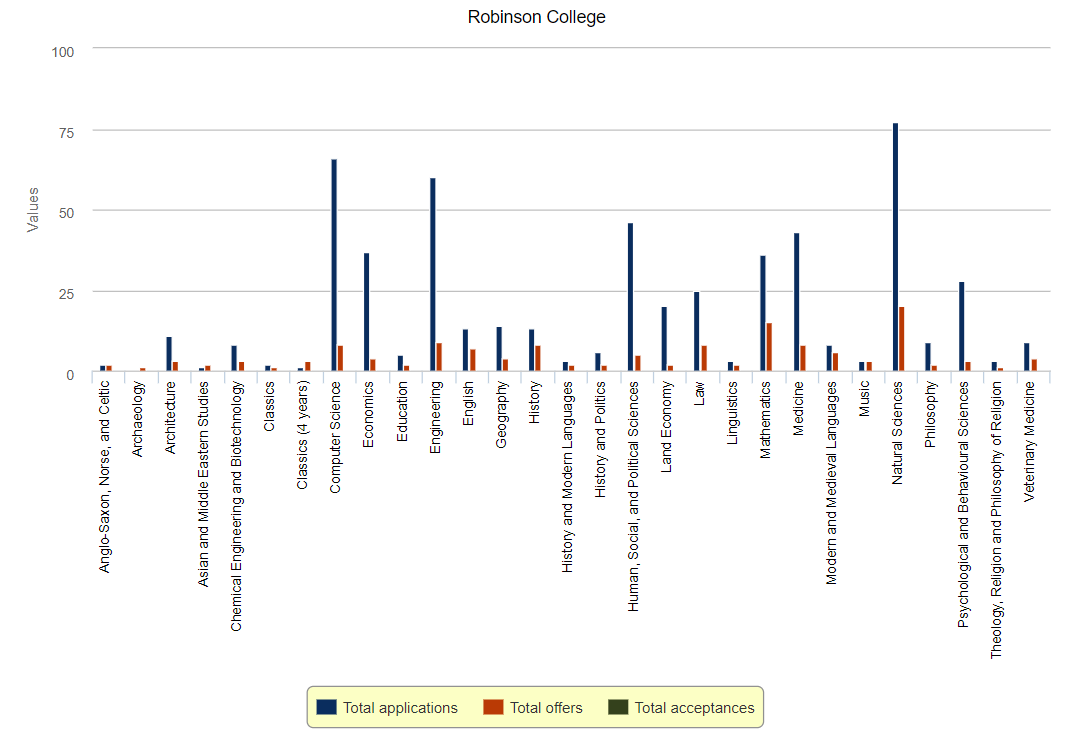The image size is (1074, 750).
Task: Click the dark blue Total applications swatch
Action: tap(327, 707)
